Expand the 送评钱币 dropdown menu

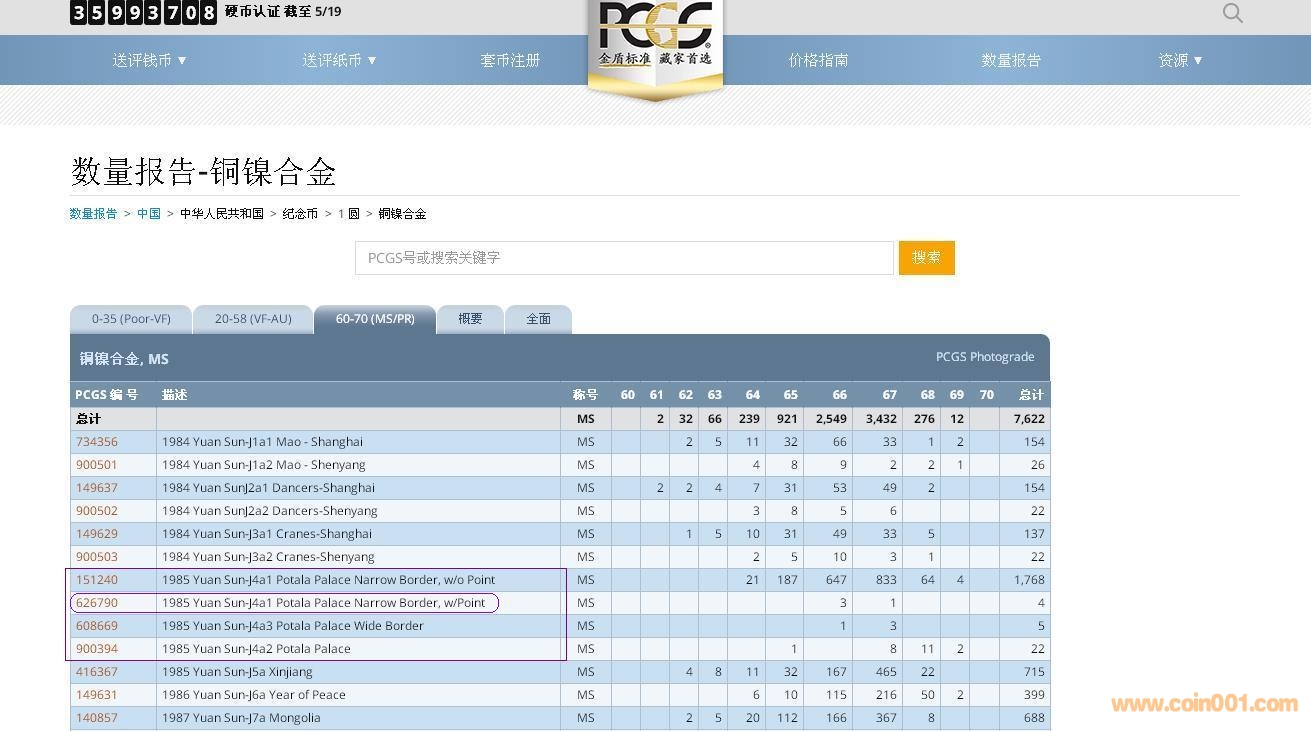point(150,60)
